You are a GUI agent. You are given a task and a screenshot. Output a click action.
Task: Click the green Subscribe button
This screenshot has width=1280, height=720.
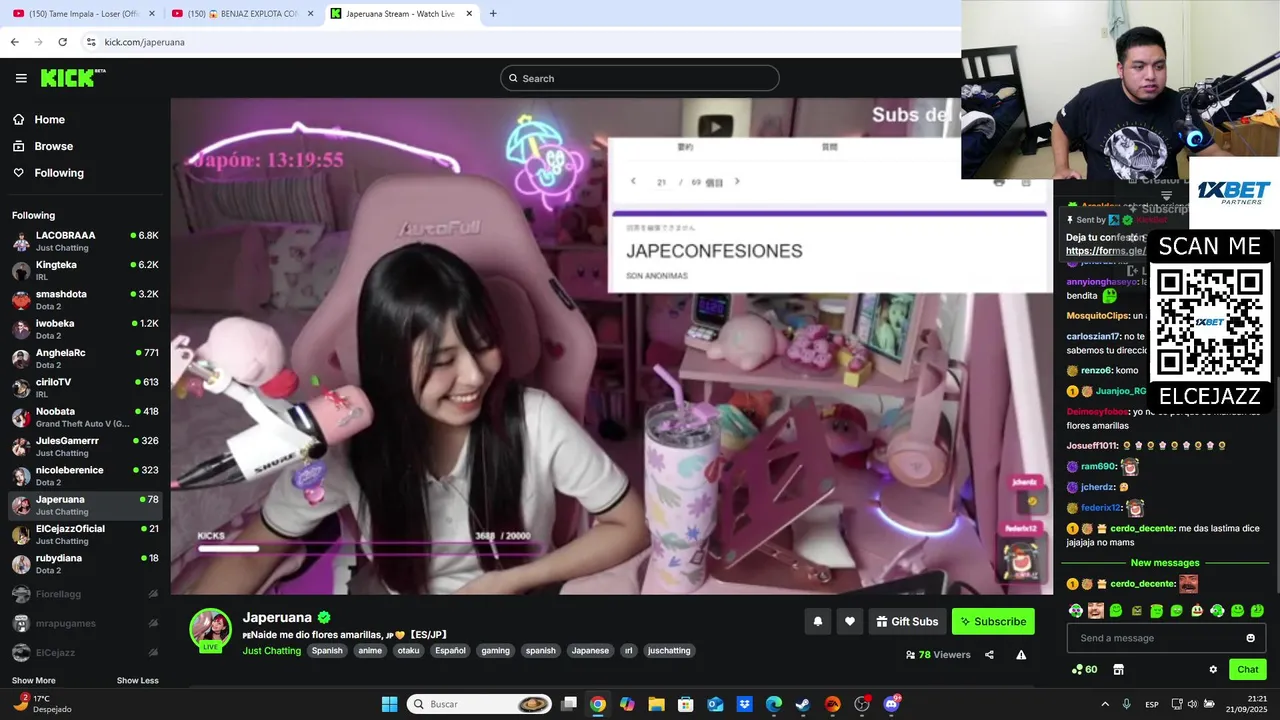(x=993, y=621)
